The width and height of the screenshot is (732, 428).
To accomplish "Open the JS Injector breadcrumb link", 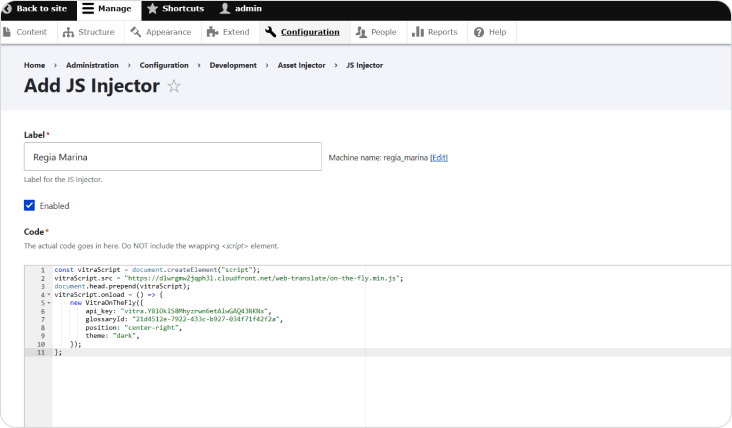I will tap(365, 65).
